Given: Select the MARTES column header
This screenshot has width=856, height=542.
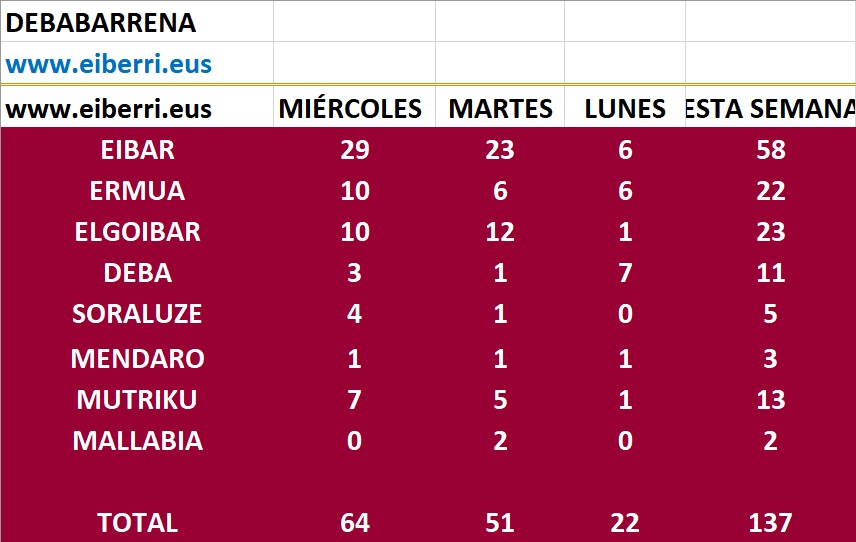Looking at the screenshot, I should point(500,109).
